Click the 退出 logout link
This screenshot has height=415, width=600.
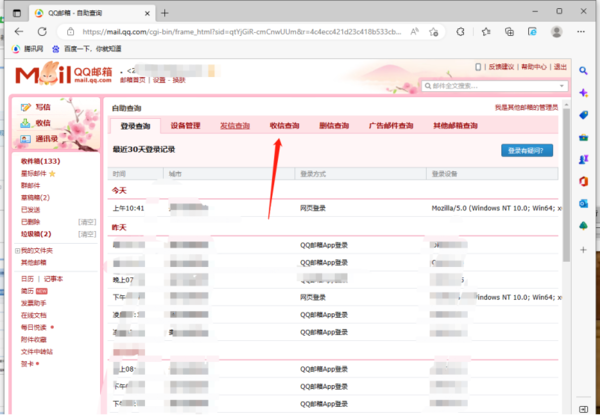(x=559, y=67)
